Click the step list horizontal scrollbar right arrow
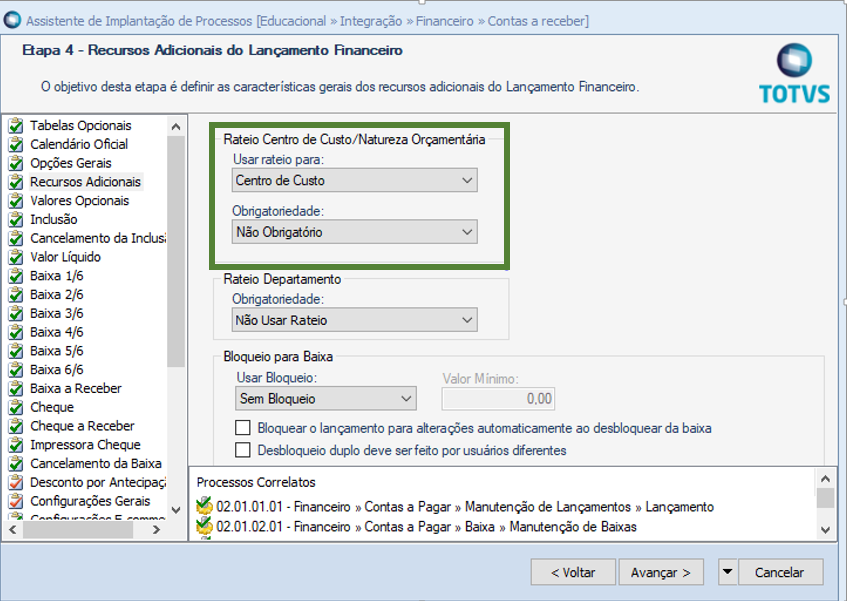The width and height of the screenshot is (847, 601). point(157,530)
